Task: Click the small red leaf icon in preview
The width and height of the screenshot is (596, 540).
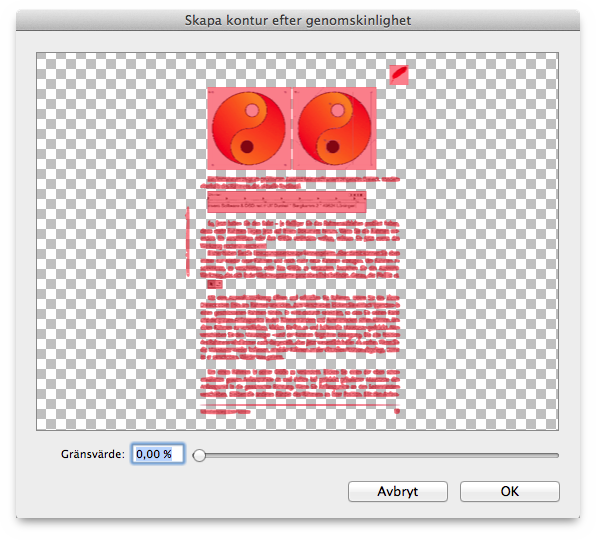Action: (x=399, y=74)
